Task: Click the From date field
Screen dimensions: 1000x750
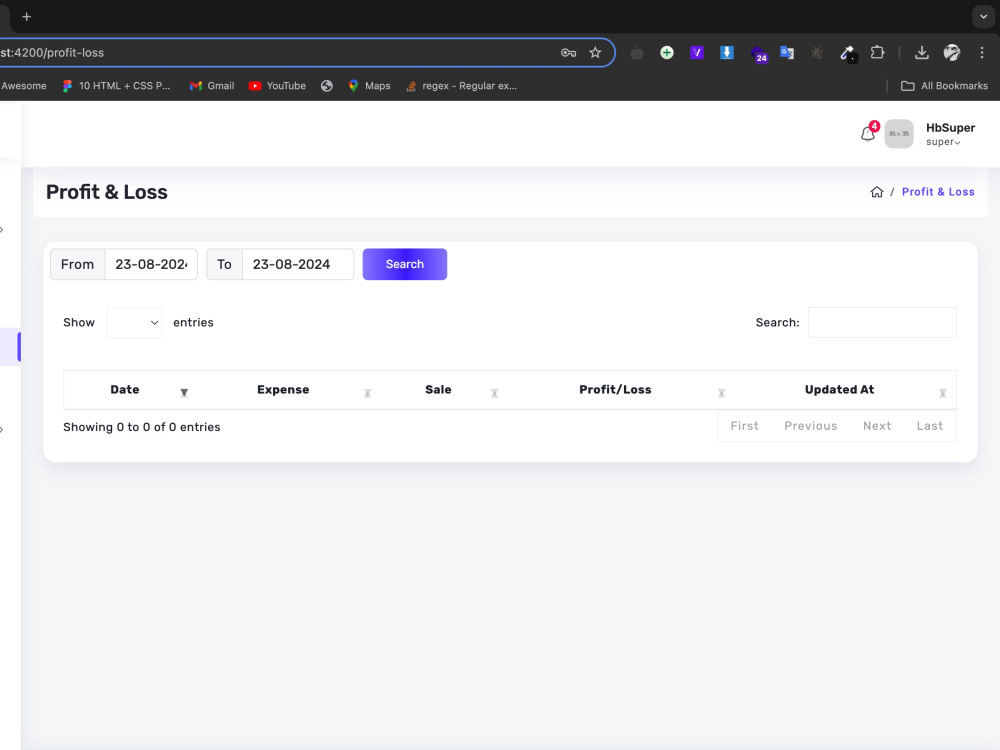Action: [x=151, y=264]
